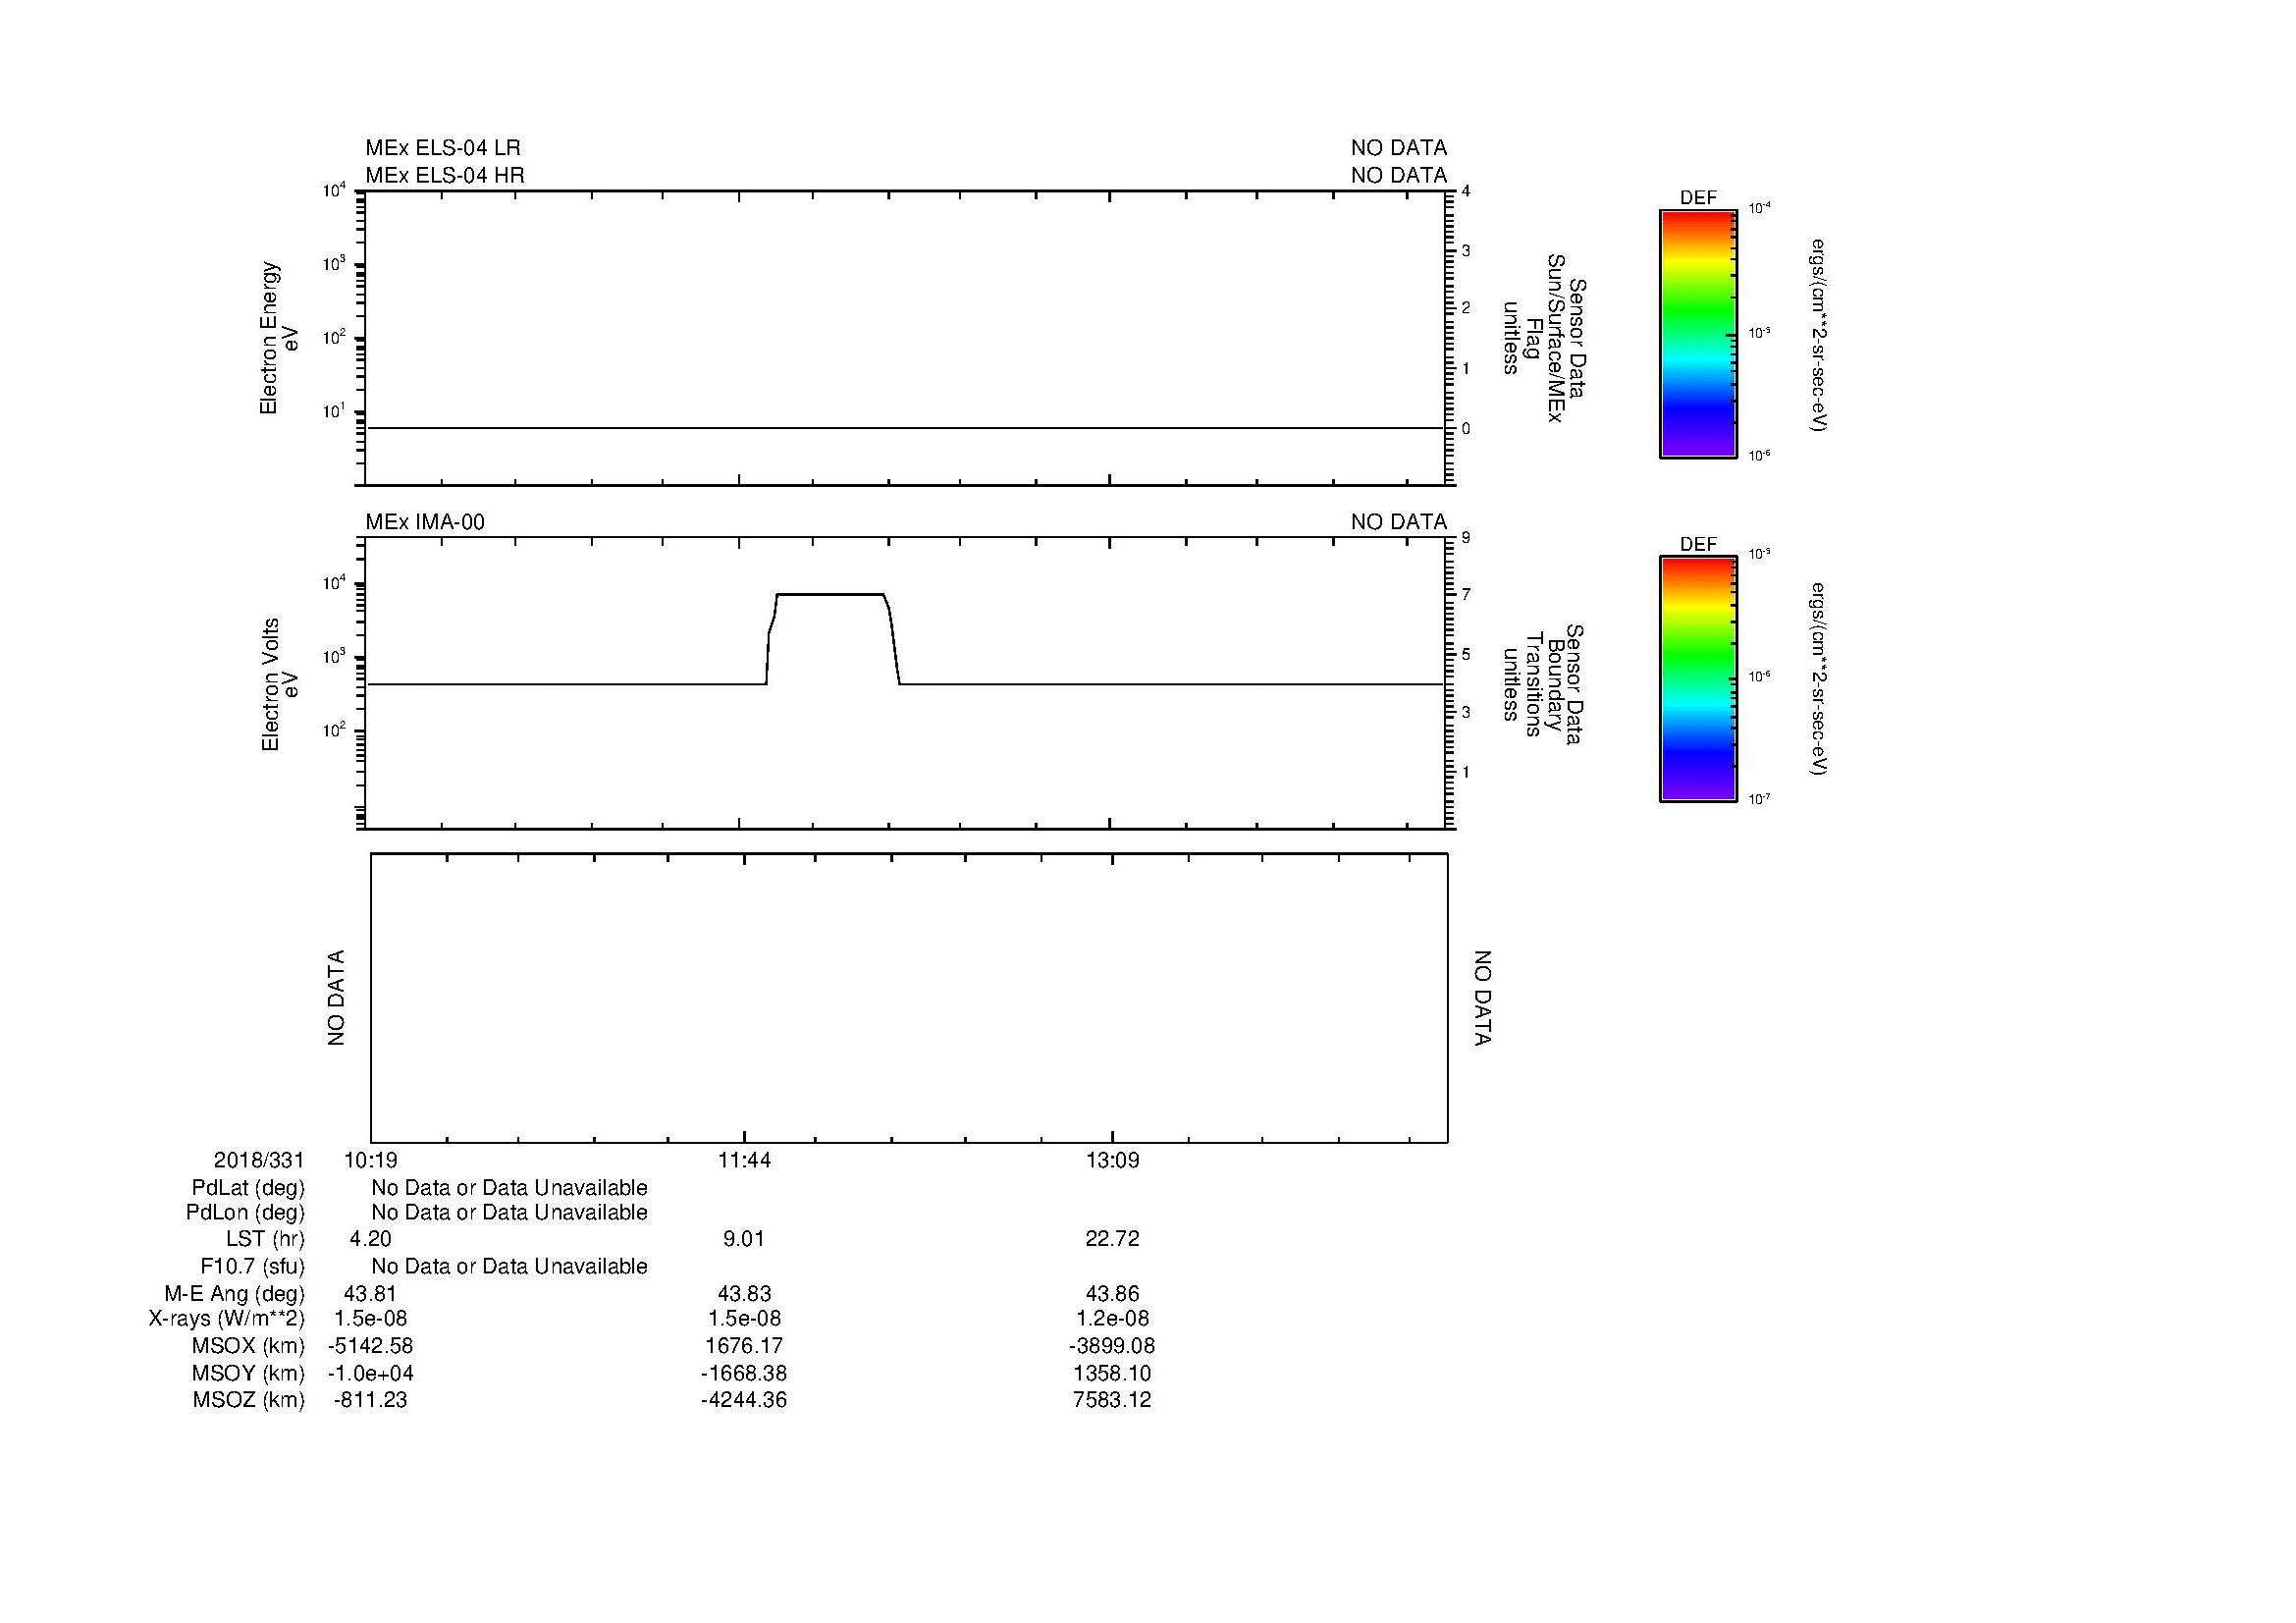Click the LST (hr) row label
This screenshot has width=2296, height=1623.
265,1239
